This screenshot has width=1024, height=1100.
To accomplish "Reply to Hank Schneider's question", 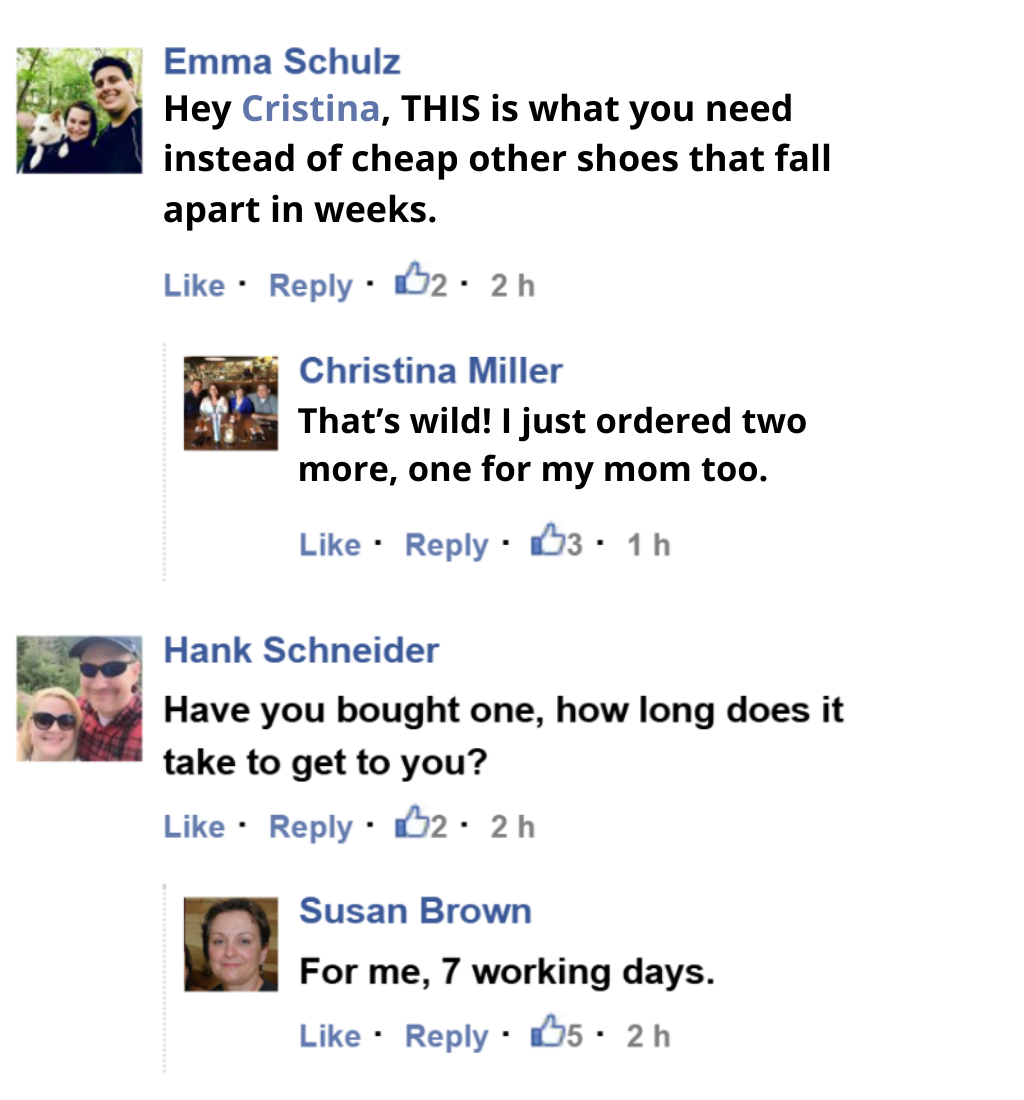I will 310,827.
